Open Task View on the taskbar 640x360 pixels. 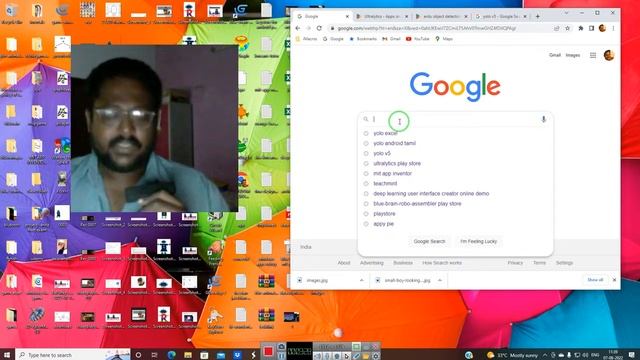[x=154, y=355]
